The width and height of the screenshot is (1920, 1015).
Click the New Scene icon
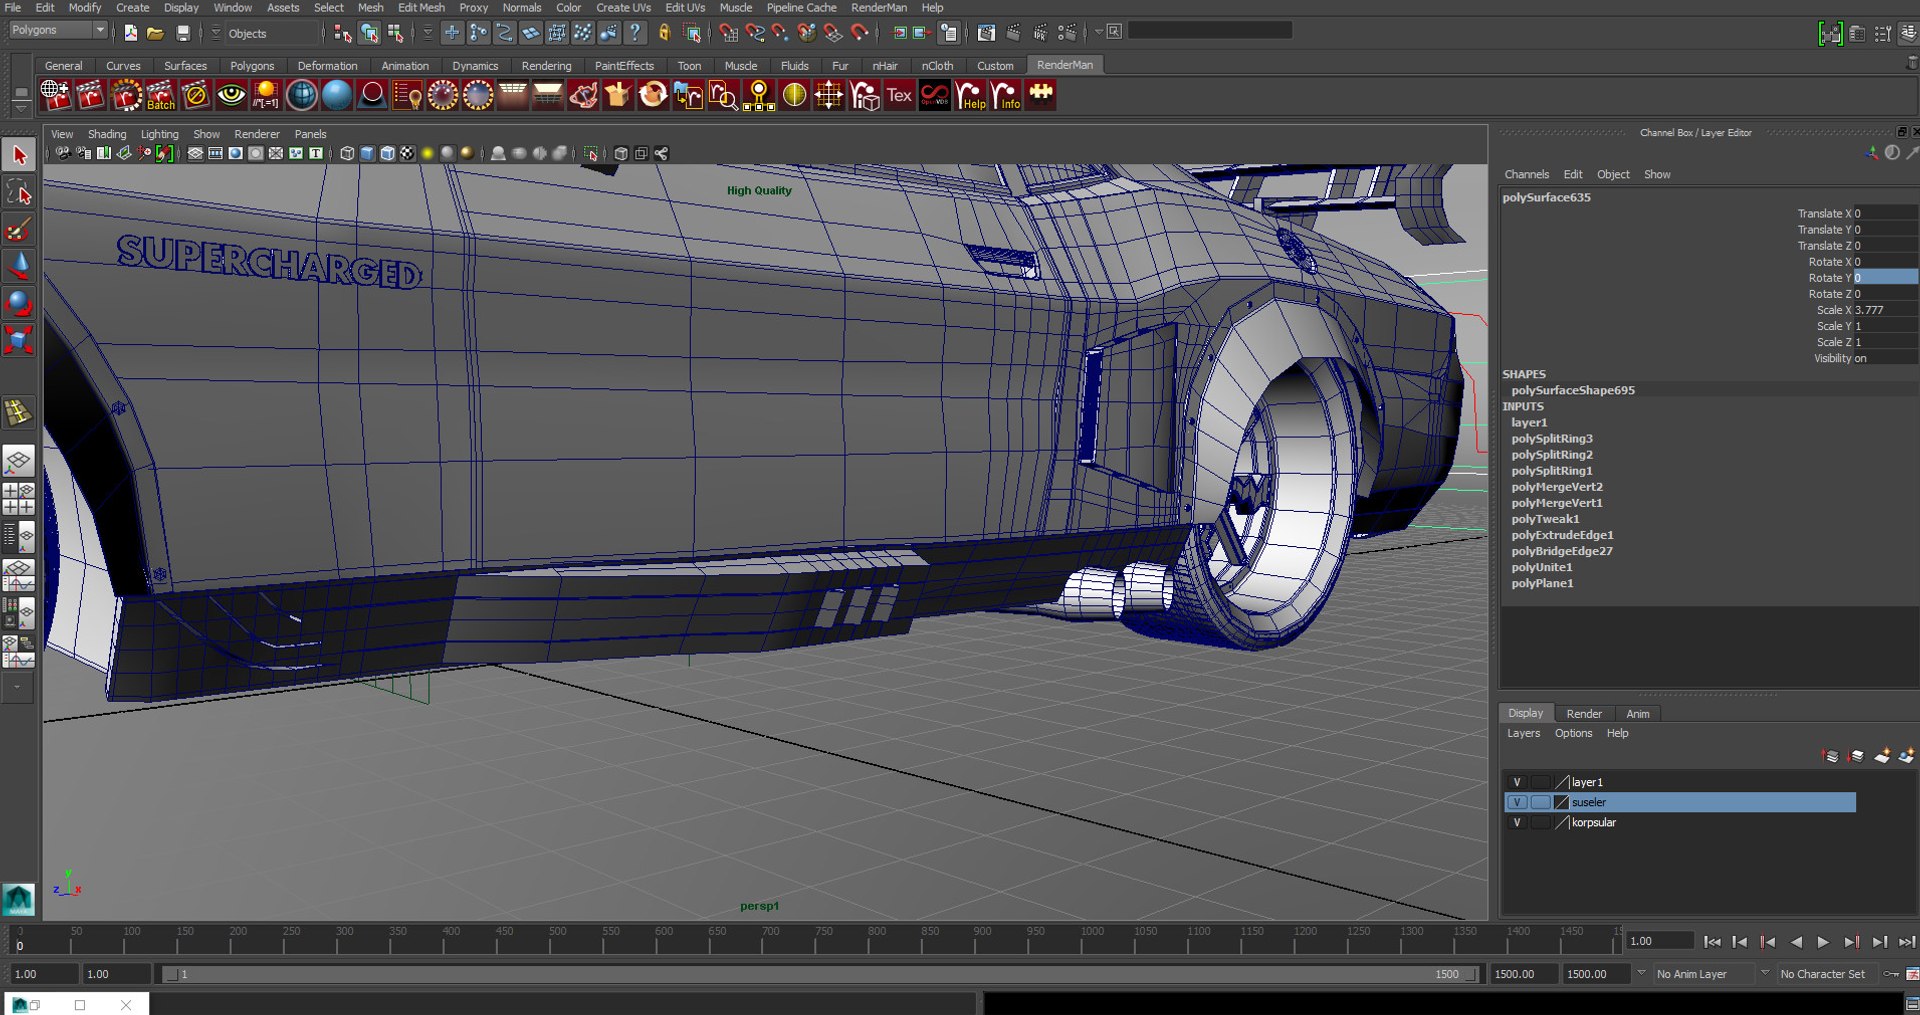(x=130, y=33)
